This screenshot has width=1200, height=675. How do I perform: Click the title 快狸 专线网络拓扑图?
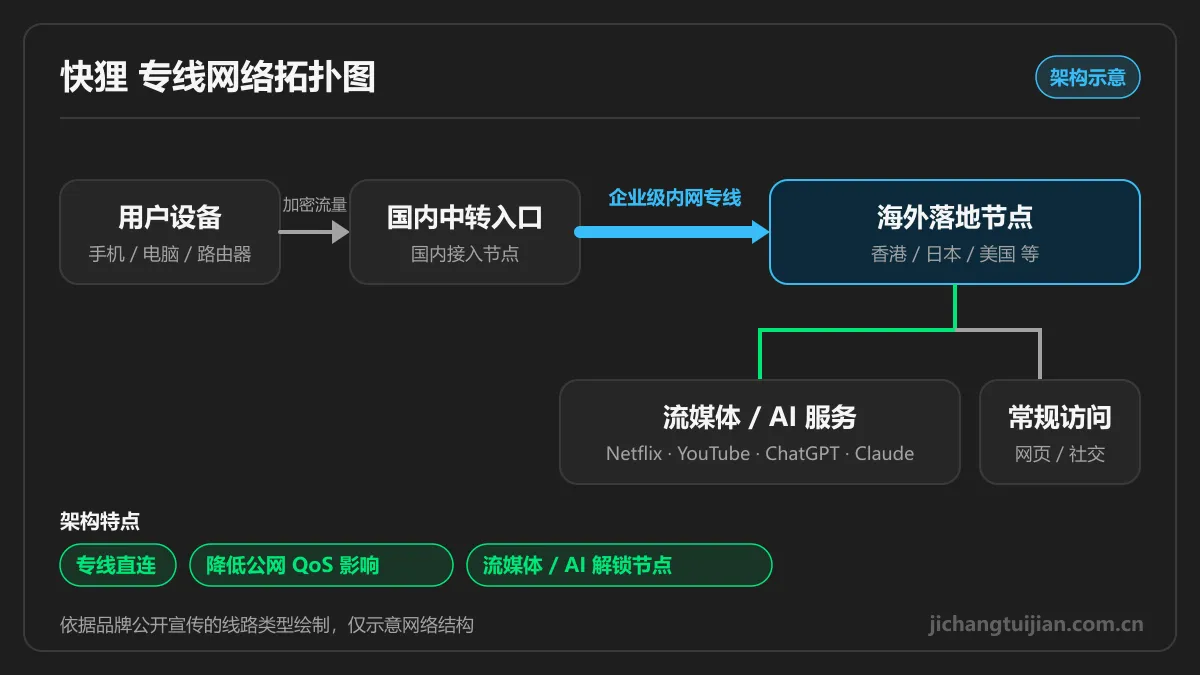coord(218,77)
